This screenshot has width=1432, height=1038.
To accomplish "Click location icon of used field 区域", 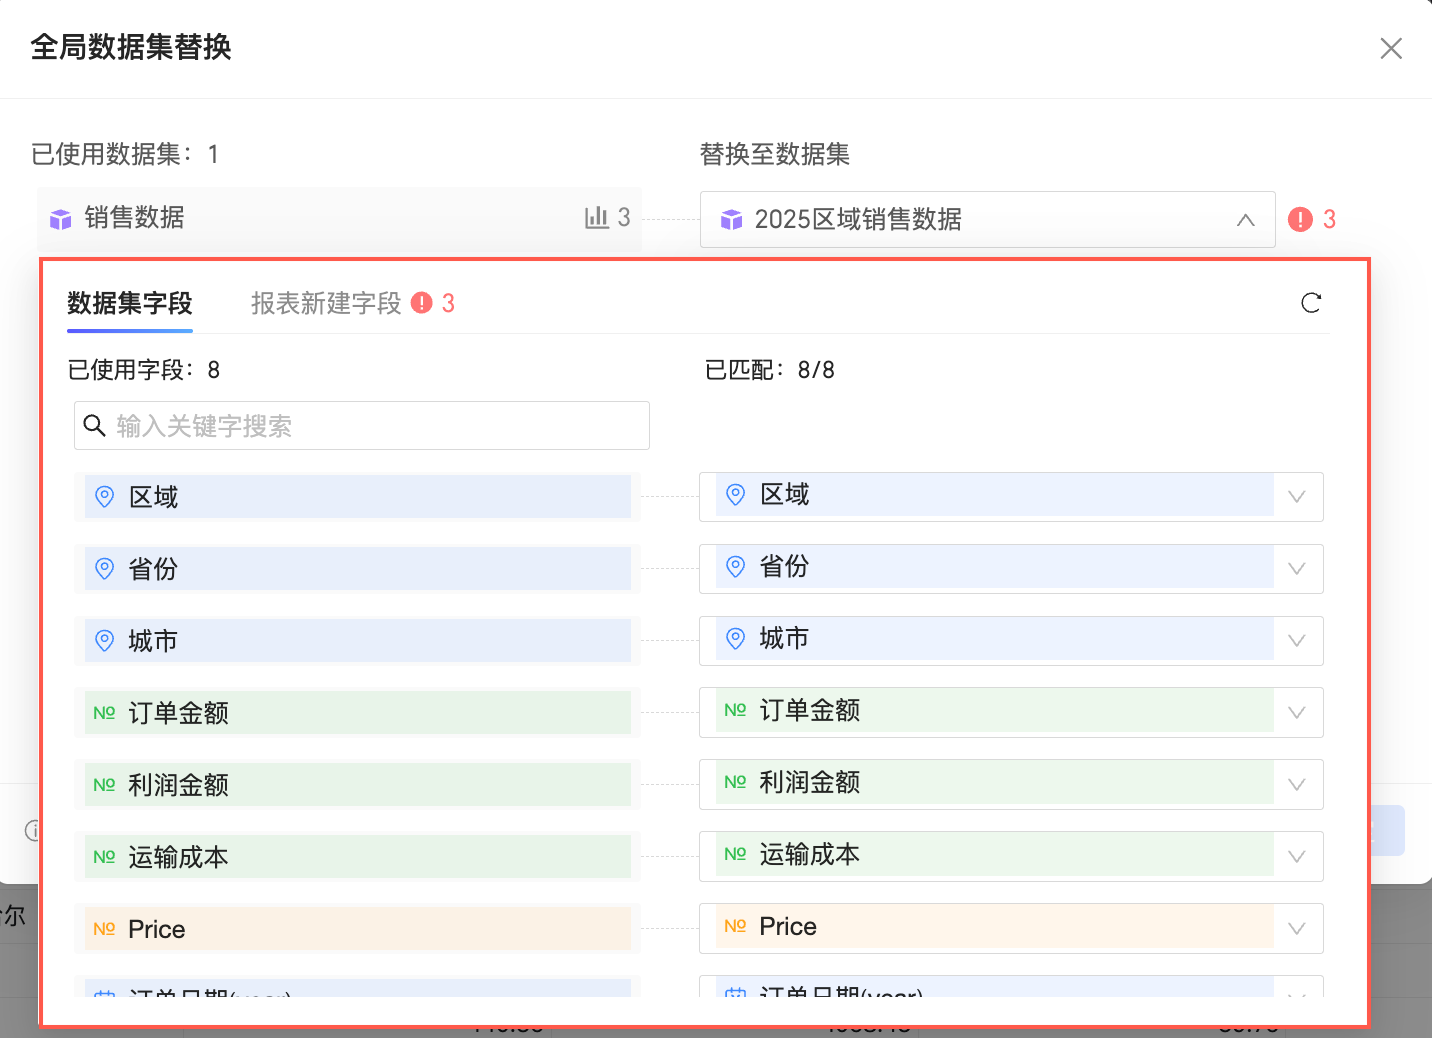I will coord(104,496).
